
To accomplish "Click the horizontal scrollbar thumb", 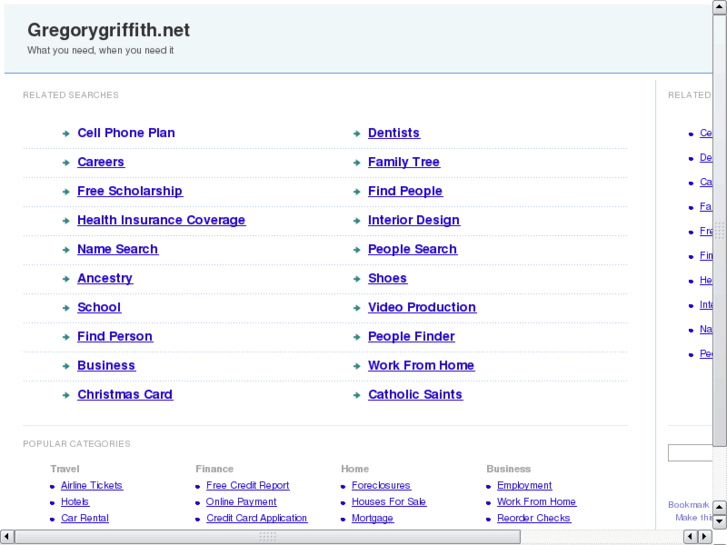I will point(267,537).
